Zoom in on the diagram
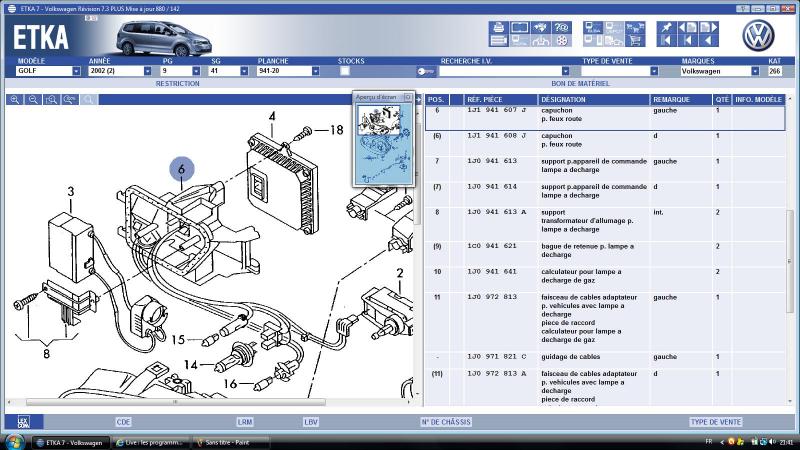 pyautogui.click(x=15, y=99)
